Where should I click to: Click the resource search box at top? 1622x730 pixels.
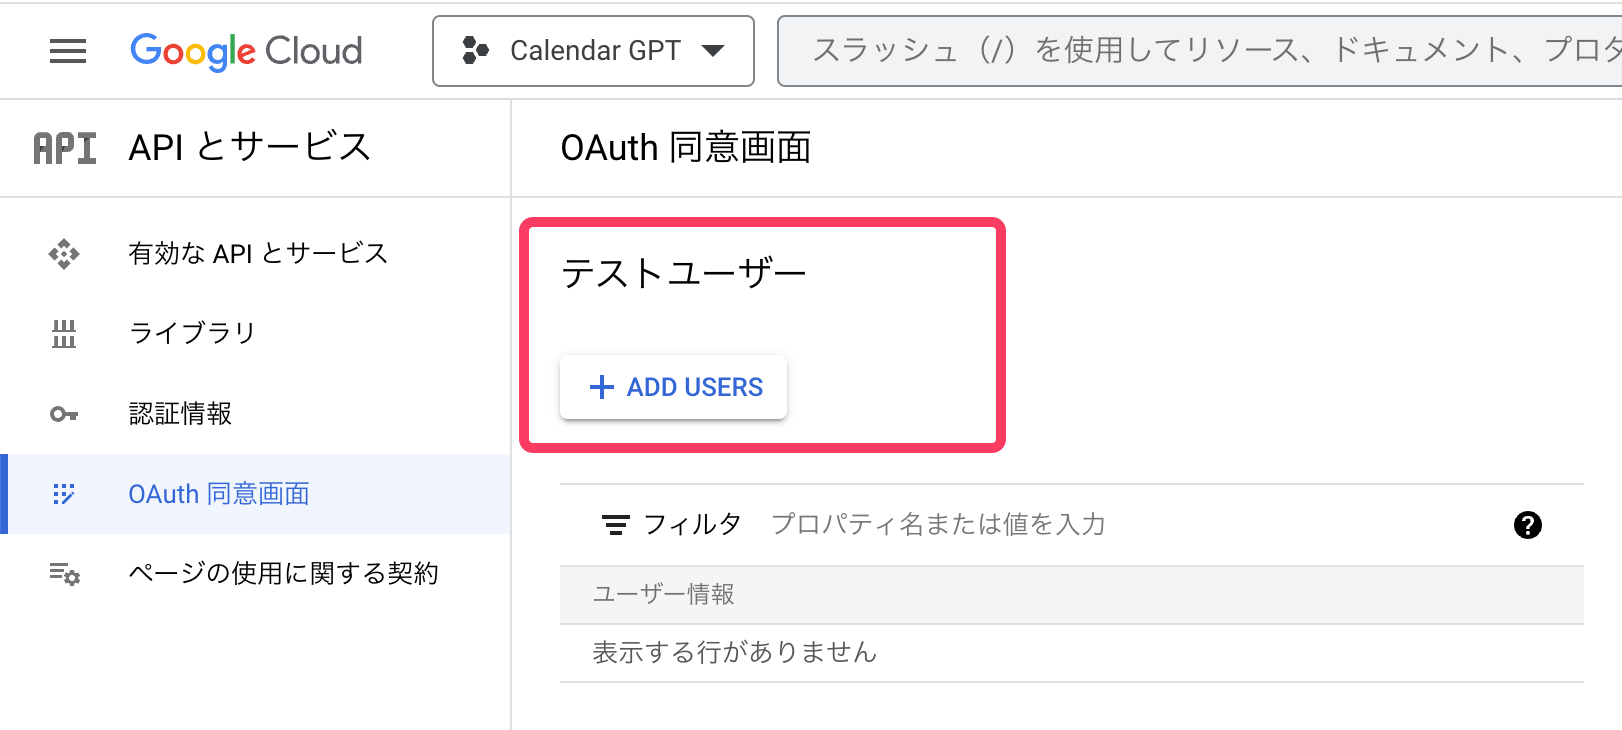1200,51
